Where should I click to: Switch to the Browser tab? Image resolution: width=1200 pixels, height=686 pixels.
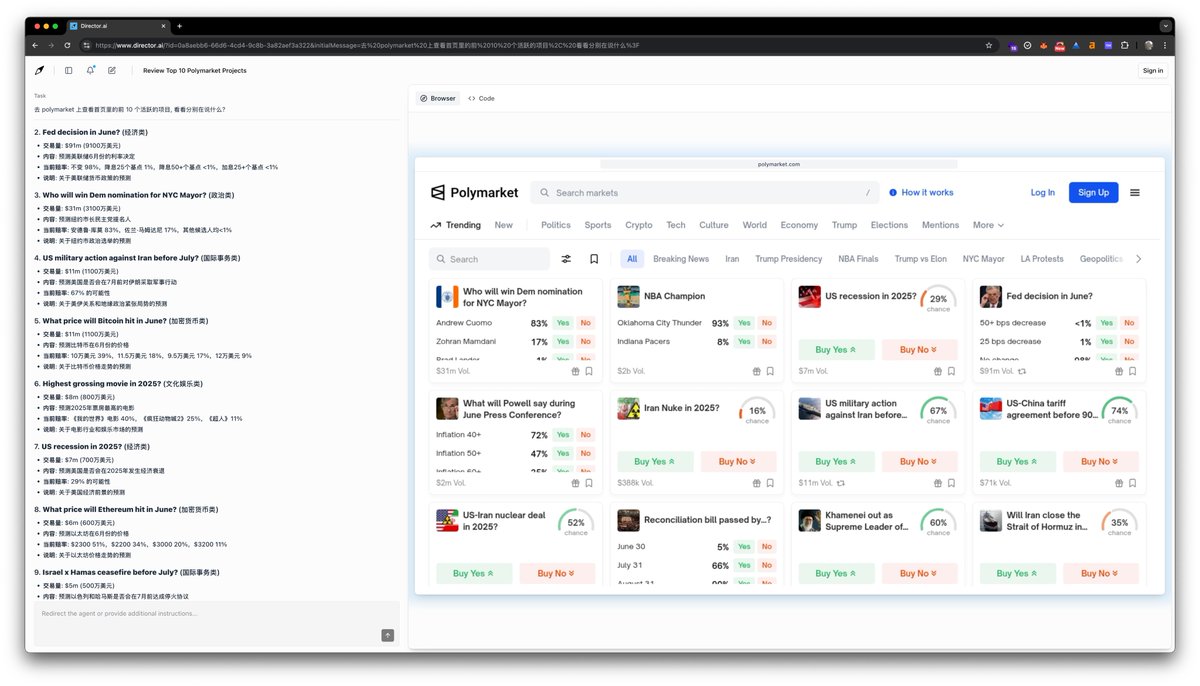pos(438,99)
